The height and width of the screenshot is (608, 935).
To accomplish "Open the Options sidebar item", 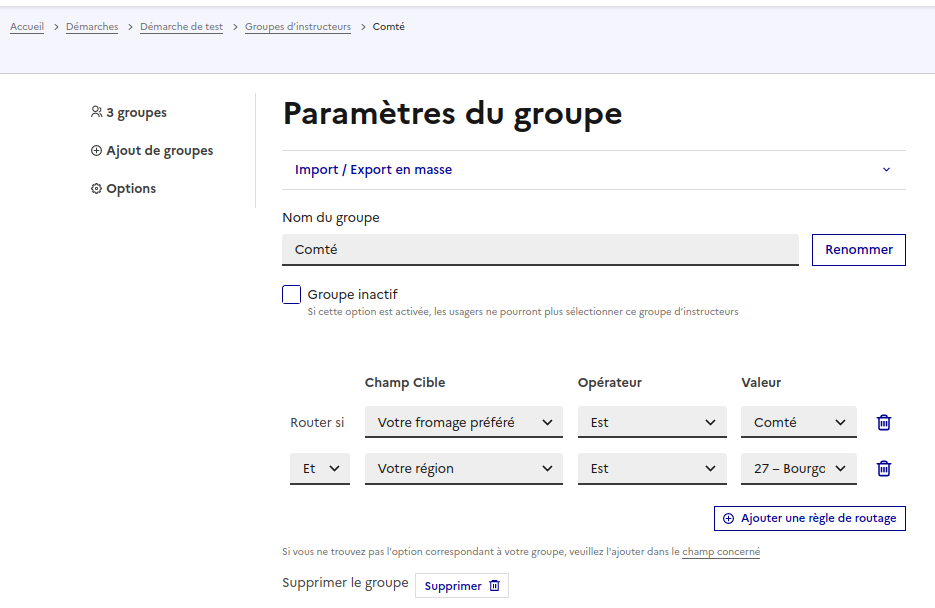I will tap(123, 189).
